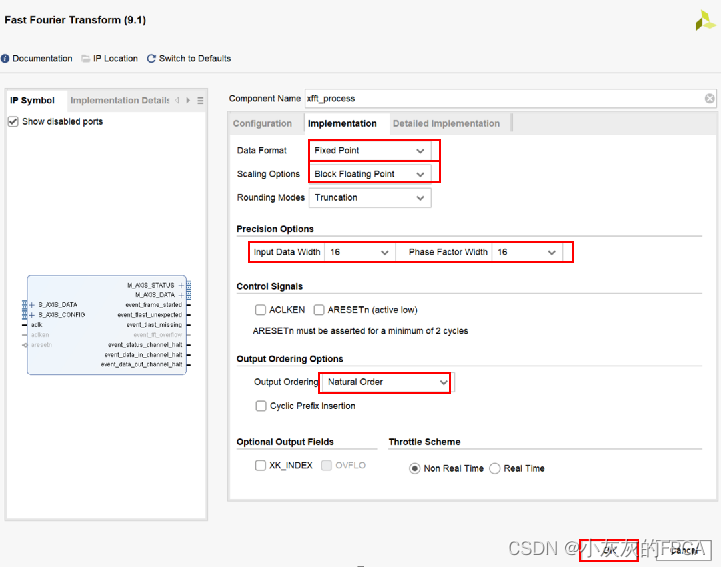Enable ARESETn (active low) checkbox

click(319, 310)
